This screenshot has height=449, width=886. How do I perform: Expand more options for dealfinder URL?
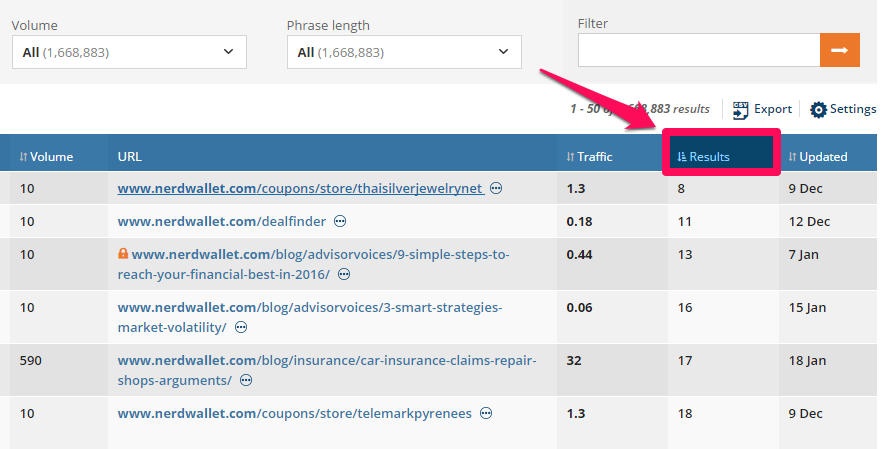340,221
